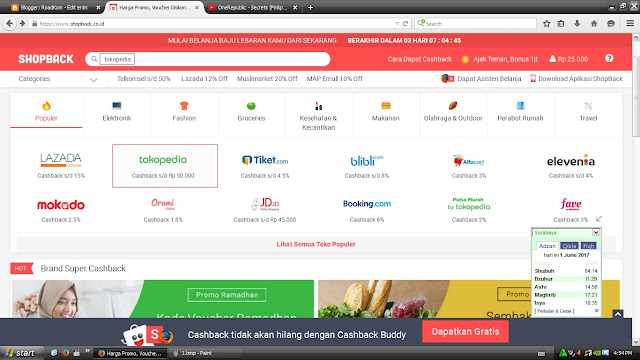
Task: Open a new browser tab
Action: 310,7
